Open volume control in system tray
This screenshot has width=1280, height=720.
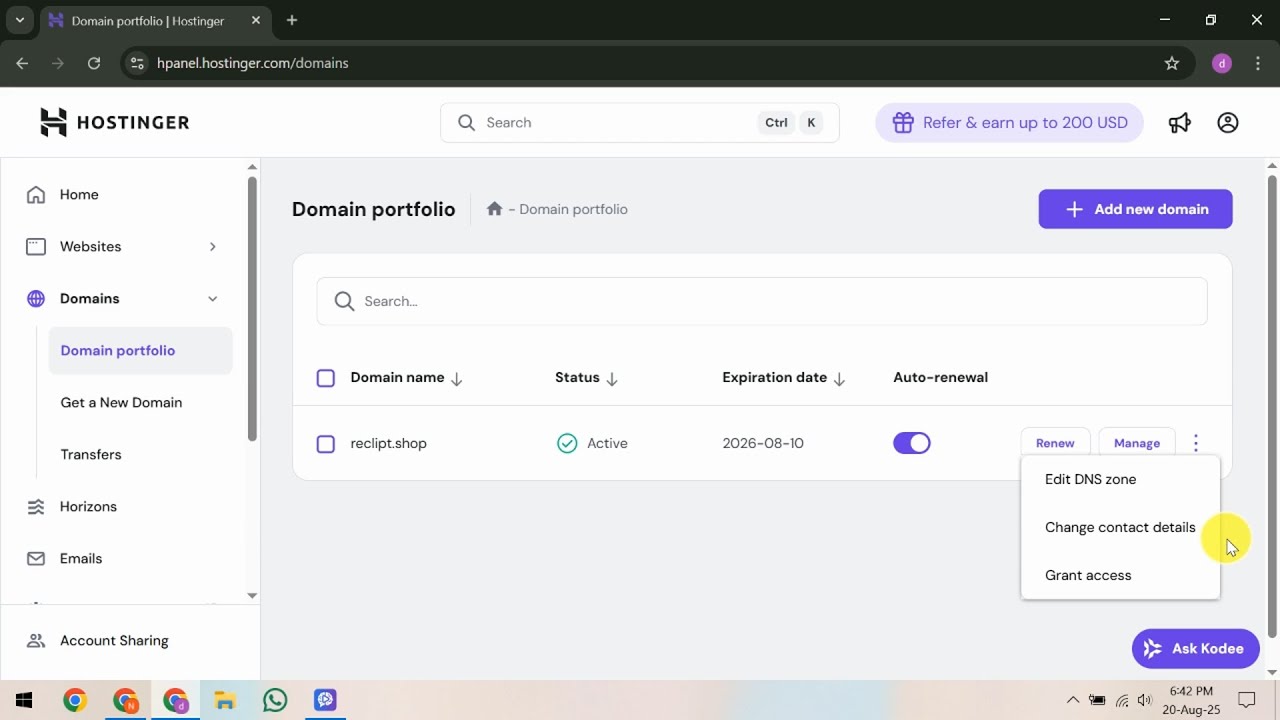click(x=1144, y=700)
